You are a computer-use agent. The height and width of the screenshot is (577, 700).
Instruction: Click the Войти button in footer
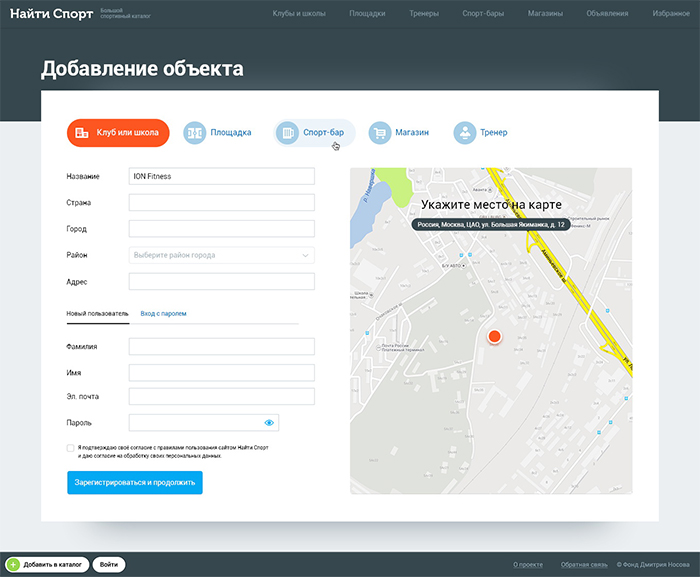[109, 565]
